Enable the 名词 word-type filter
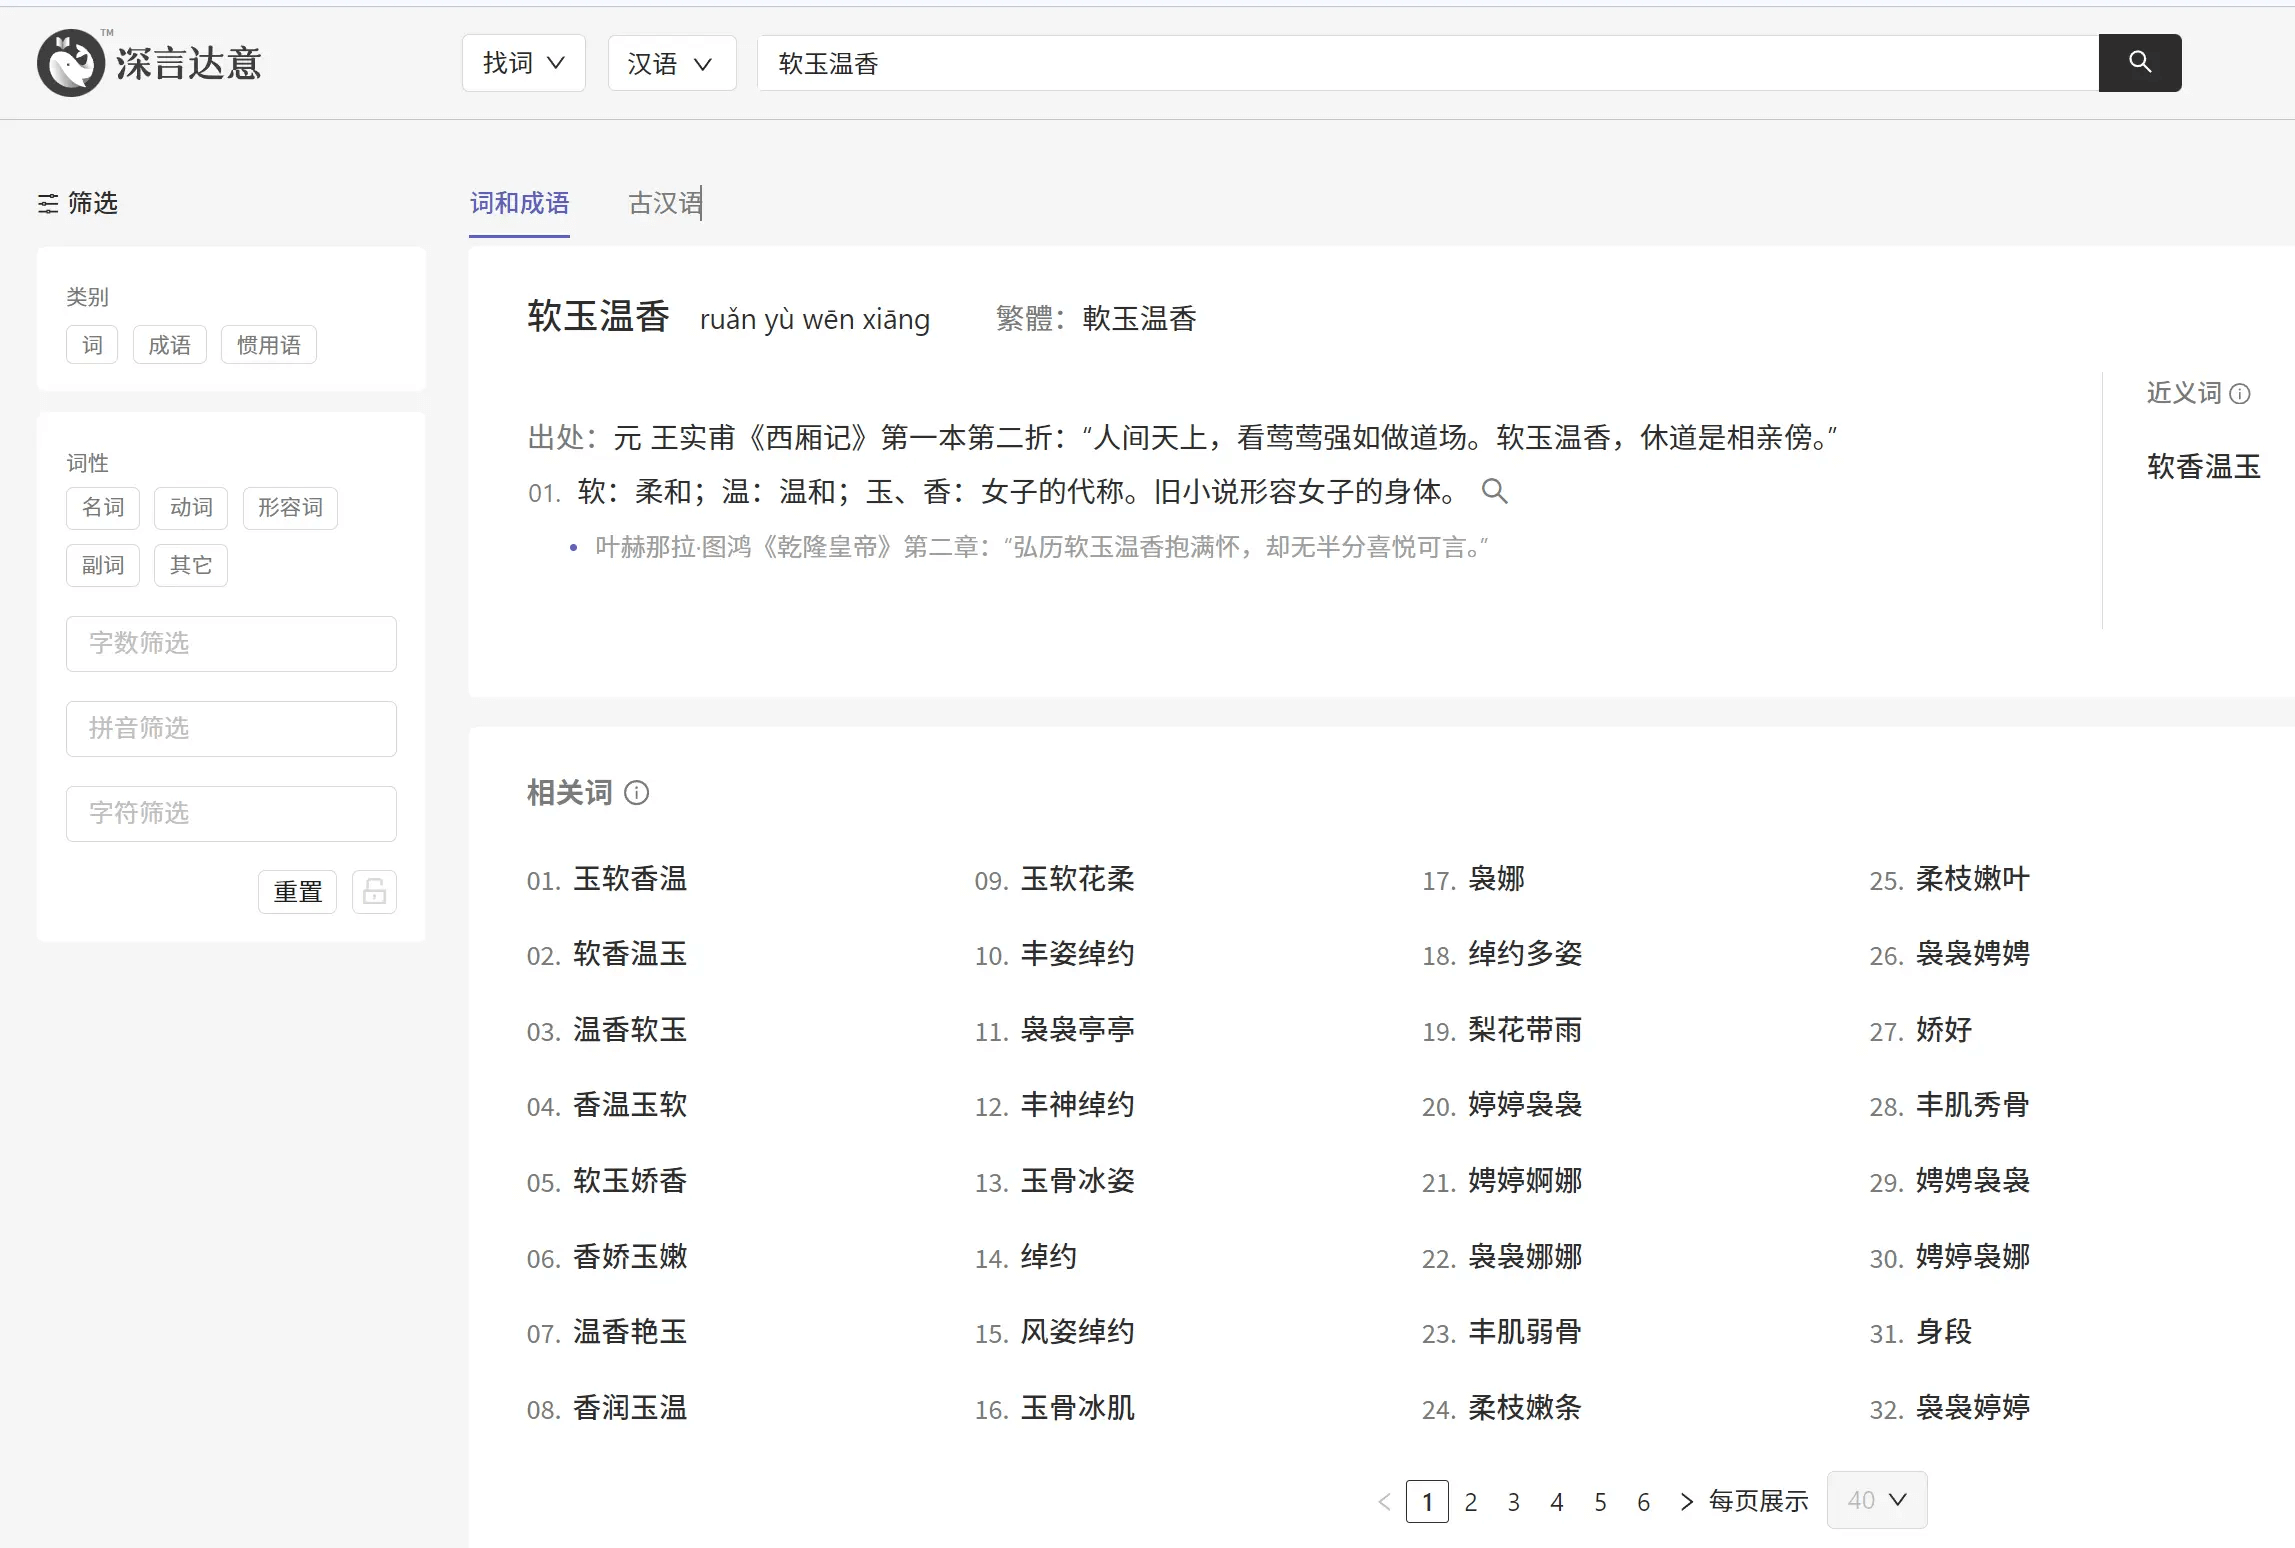 click(102, 508)
